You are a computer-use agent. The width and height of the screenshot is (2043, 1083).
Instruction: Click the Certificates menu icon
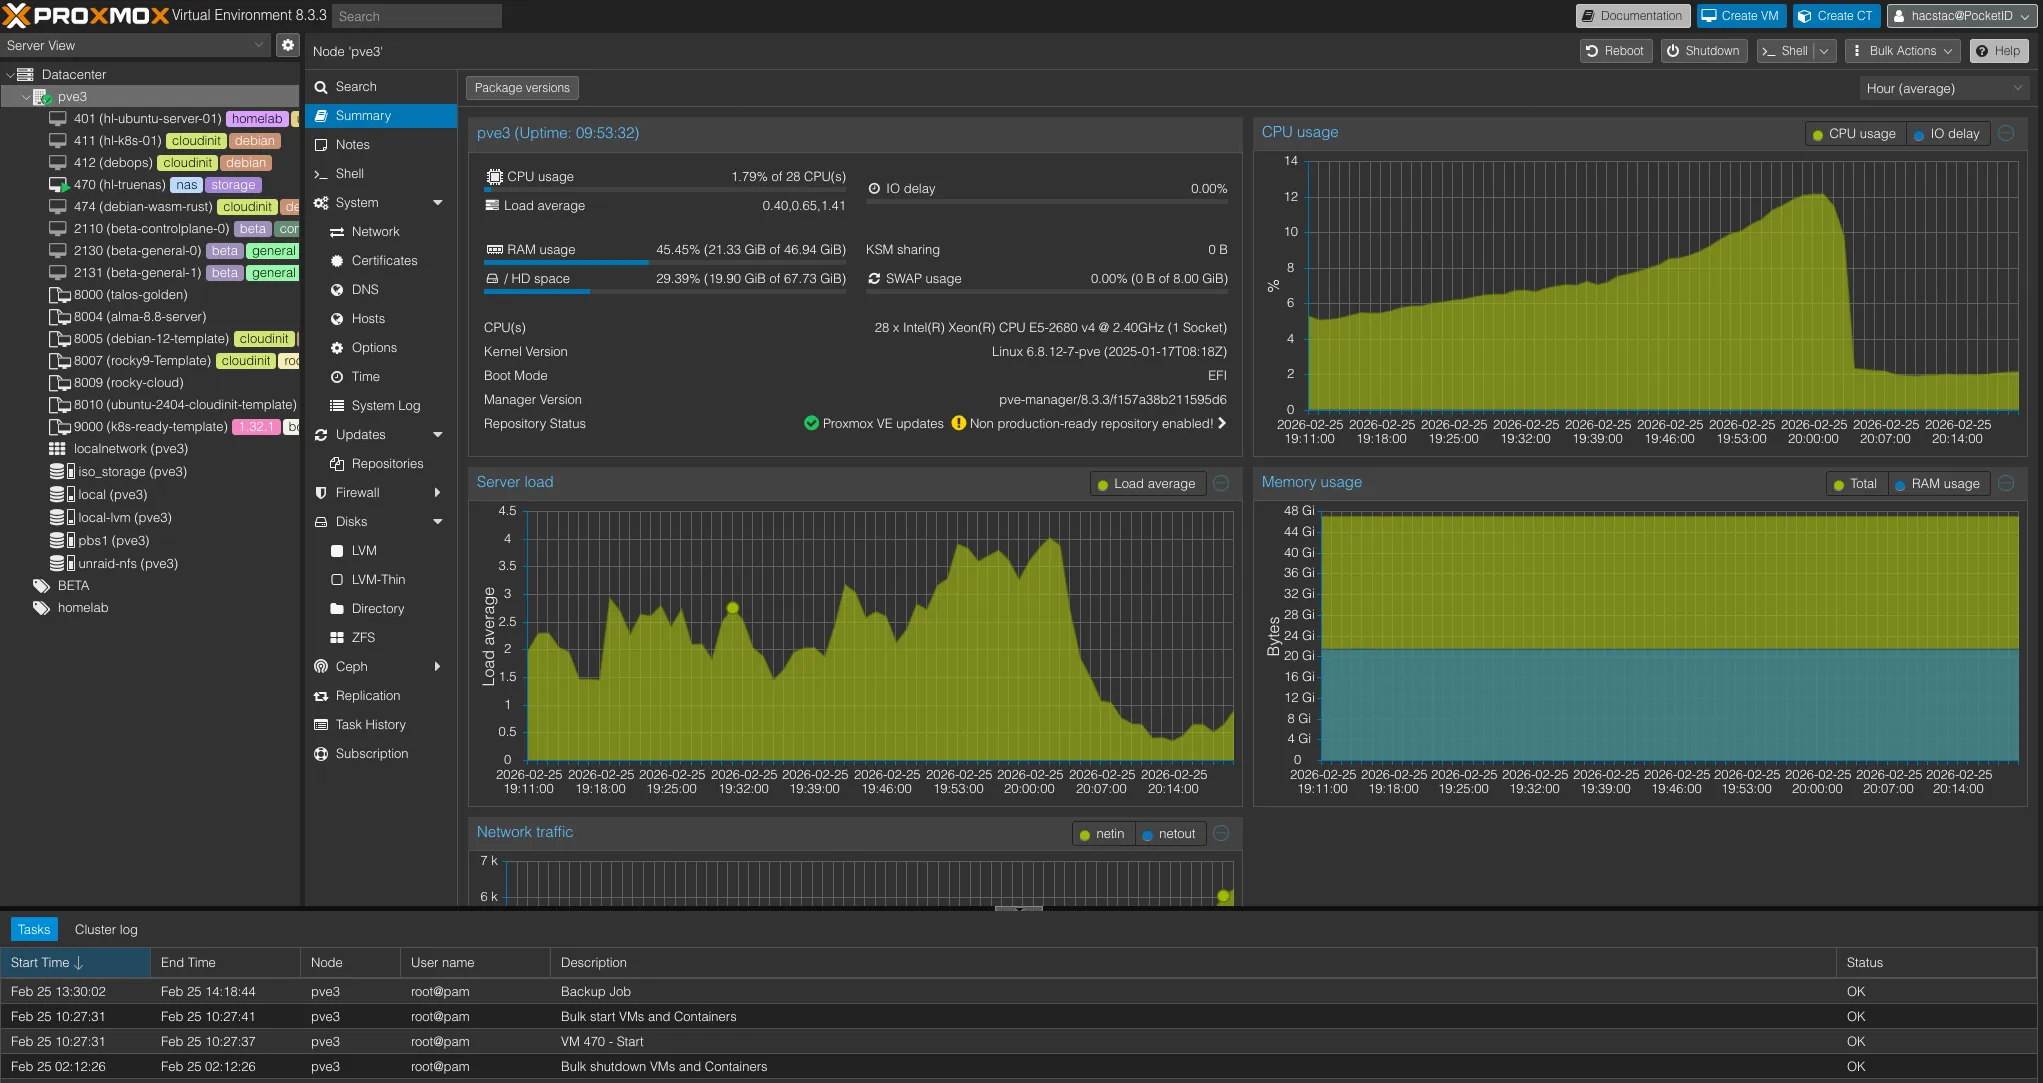(337, 261)
